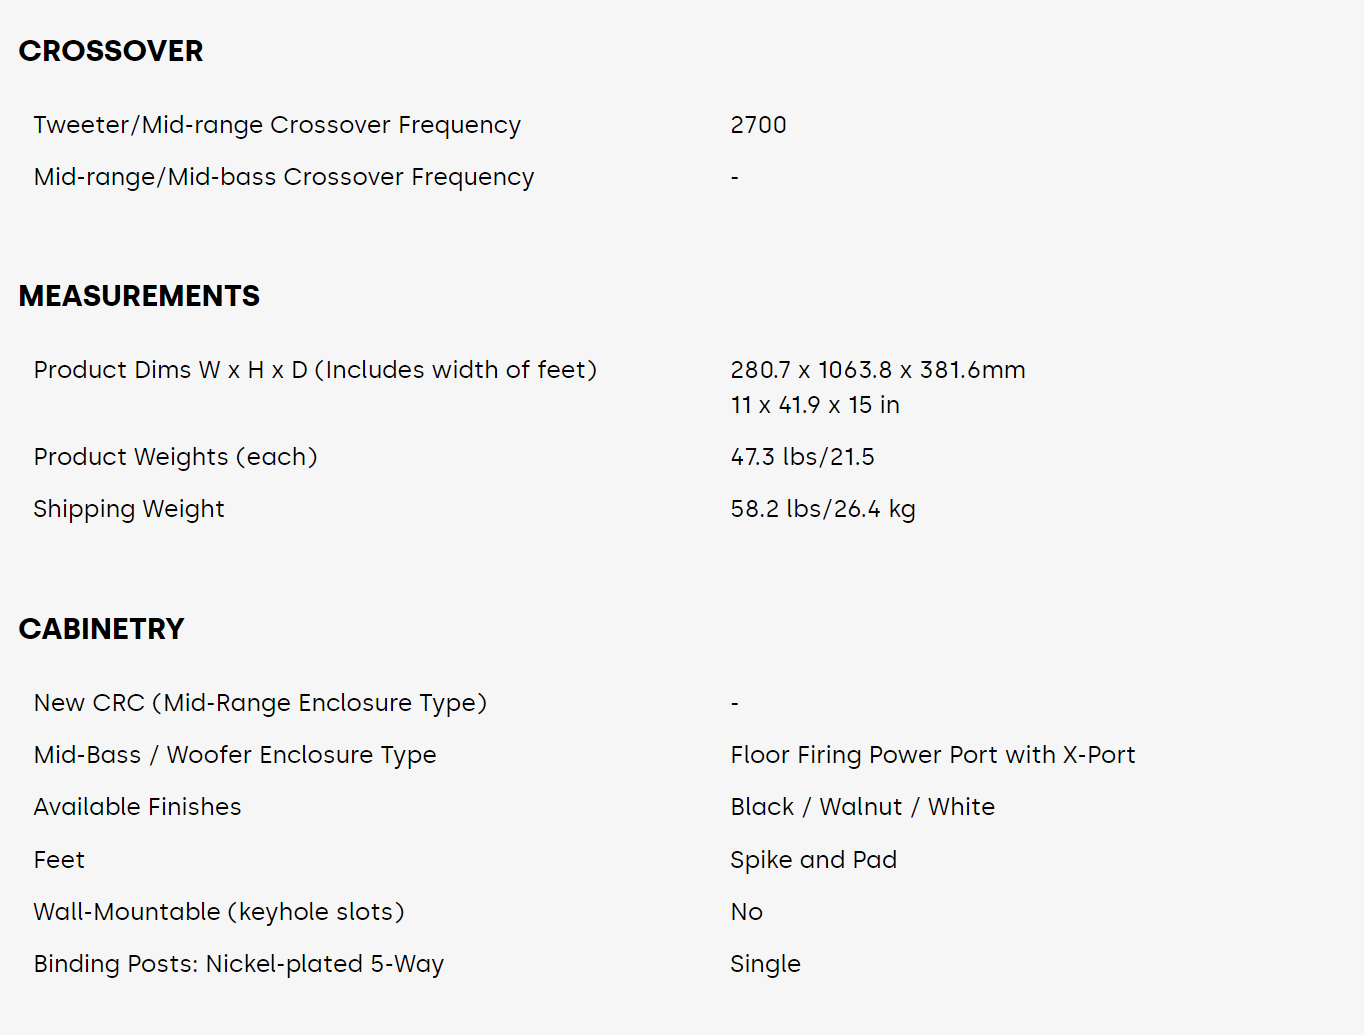1364x1035 pixels.
Task: Click the Floor Firing Power Port with X-Port value
Action: click(932, 755)
